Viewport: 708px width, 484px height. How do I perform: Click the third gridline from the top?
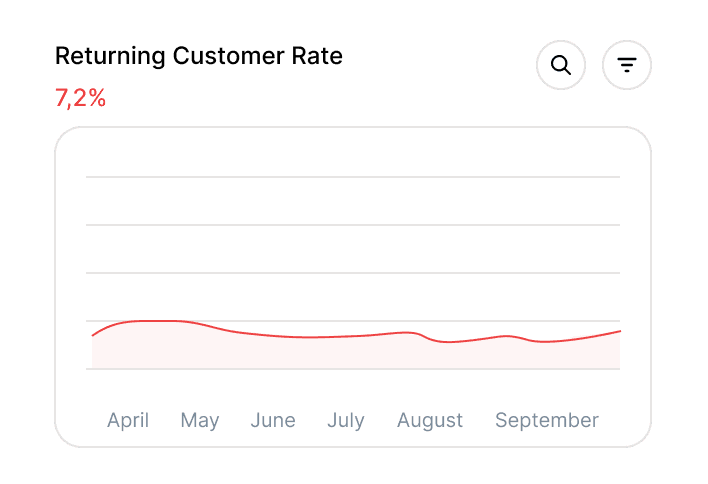pyautogui.click(x=353, y=273)
